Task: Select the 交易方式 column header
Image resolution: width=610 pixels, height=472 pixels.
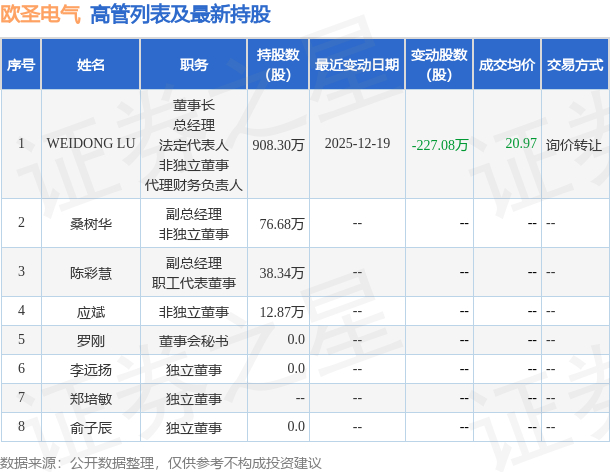Action: point(575,65)
